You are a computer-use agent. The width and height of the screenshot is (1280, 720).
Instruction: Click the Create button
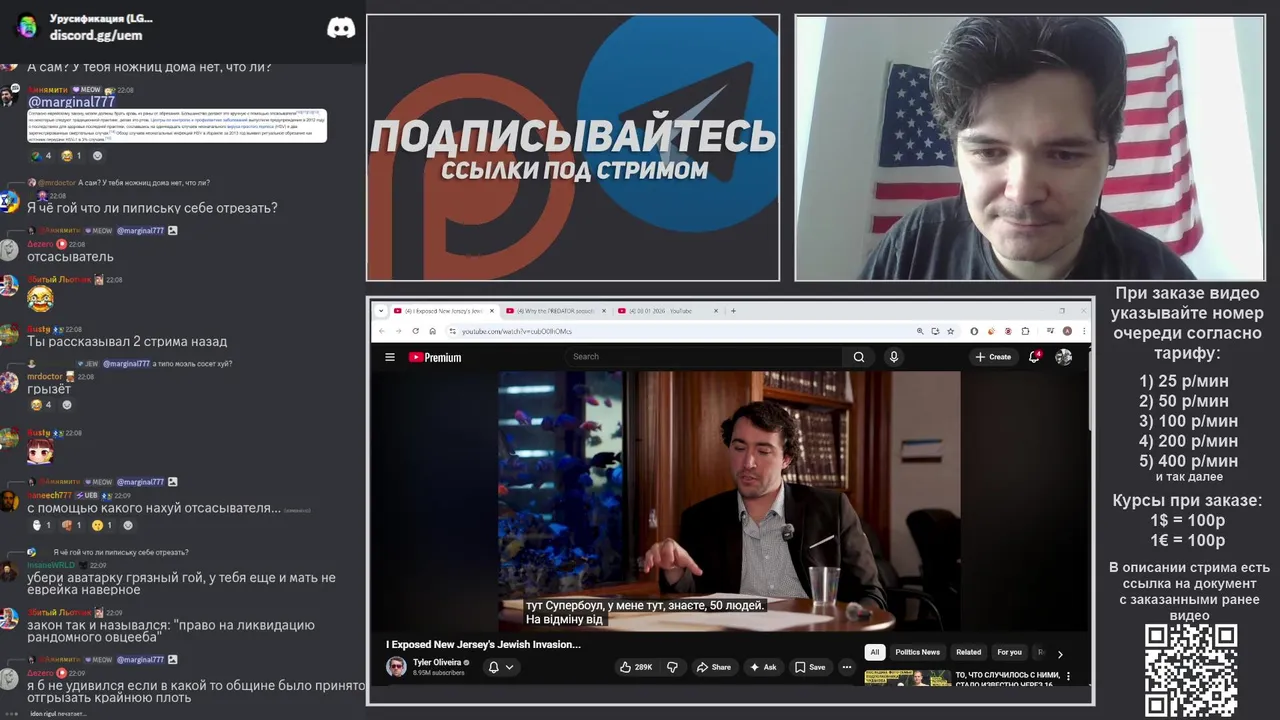(x=993, y=357)
